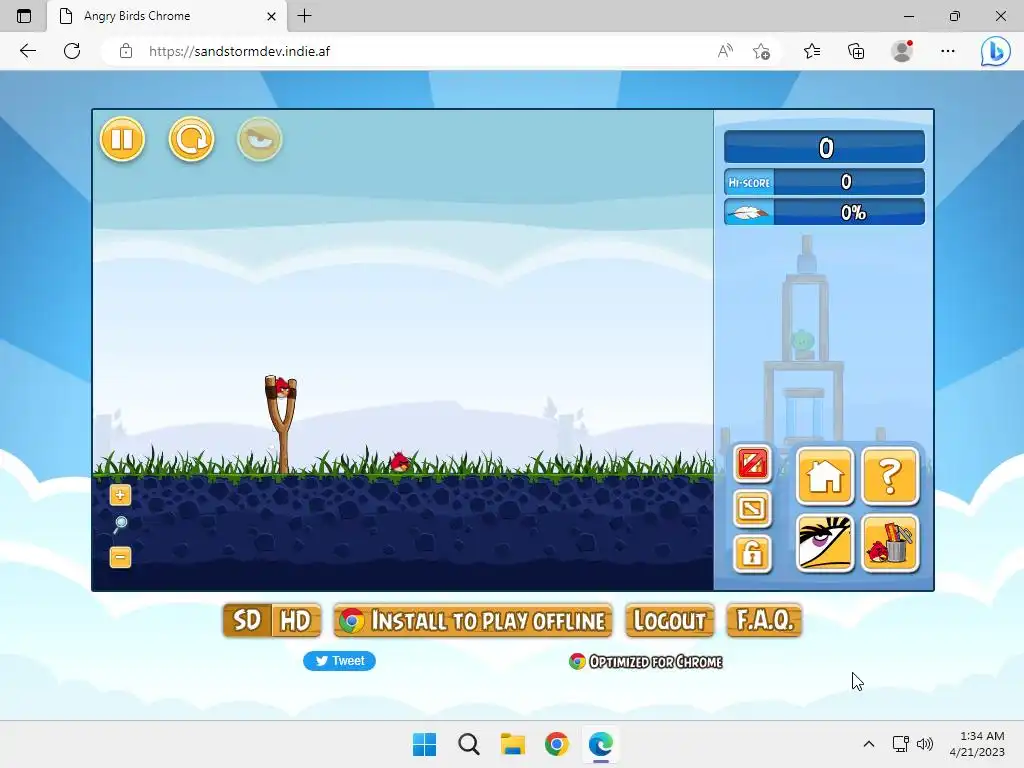The height and width of the screenshot is (768, 1024).
Task: Click the red bird waiting in grass
Action: 399,462
